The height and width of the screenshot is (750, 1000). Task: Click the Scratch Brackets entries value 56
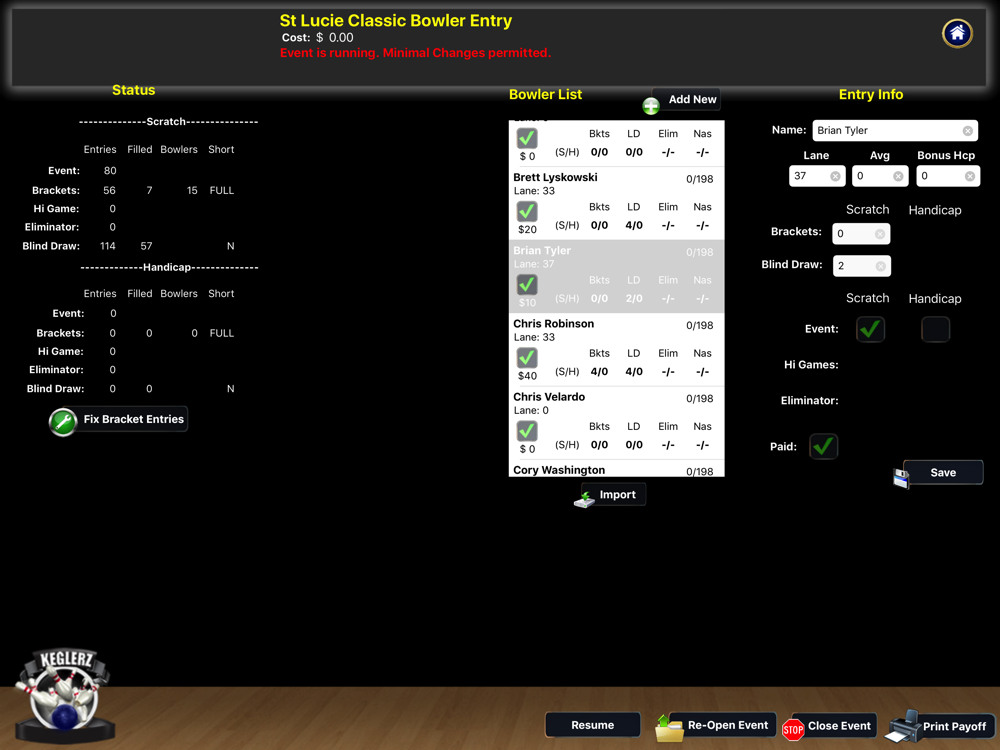click(x=110, y=191)
